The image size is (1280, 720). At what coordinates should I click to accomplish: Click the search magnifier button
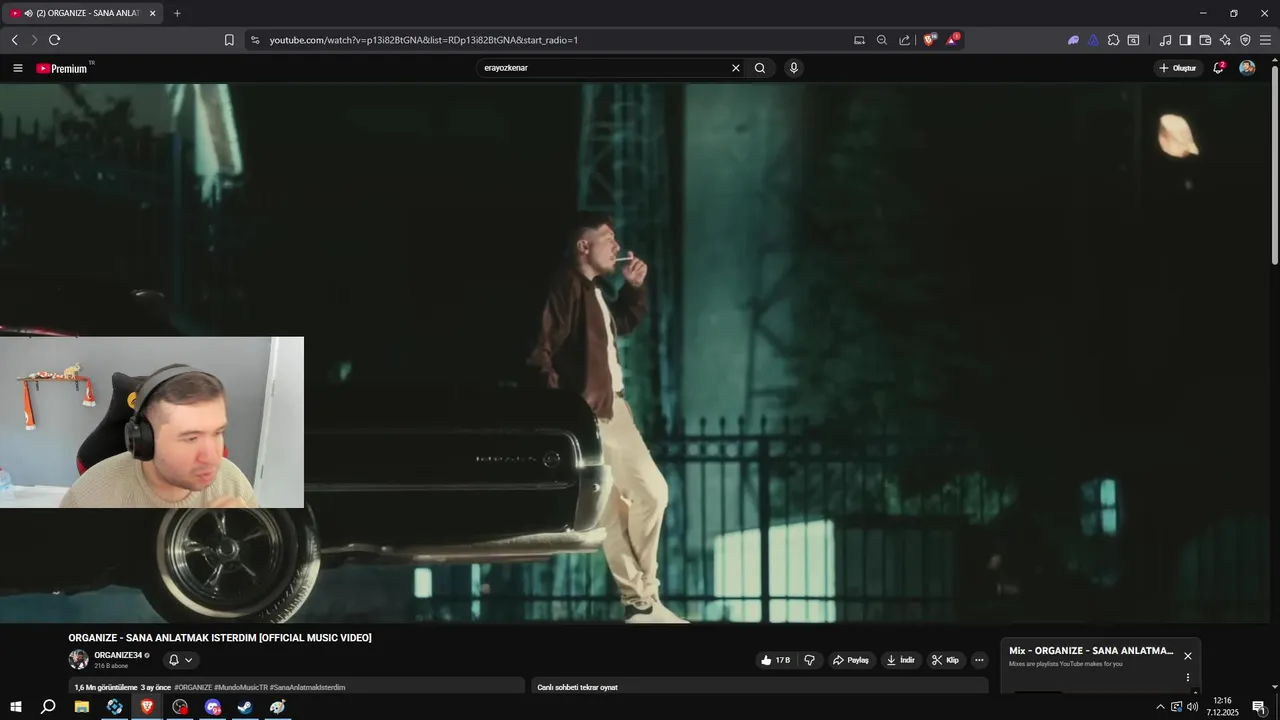760,68
